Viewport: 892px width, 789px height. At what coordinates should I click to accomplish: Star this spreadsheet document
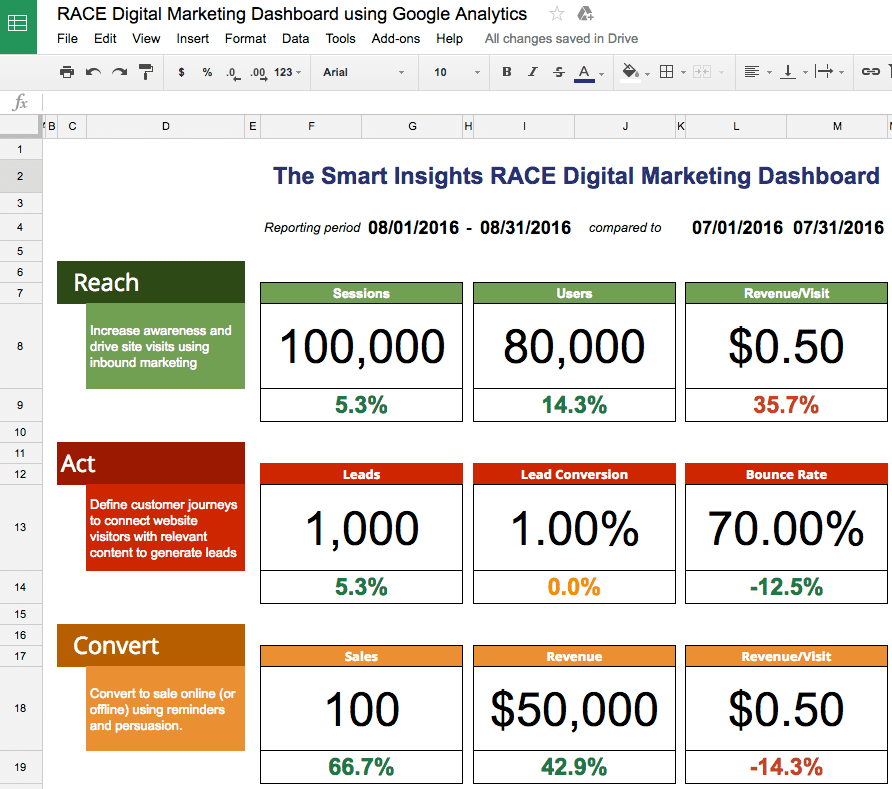(x=557, y=14)
